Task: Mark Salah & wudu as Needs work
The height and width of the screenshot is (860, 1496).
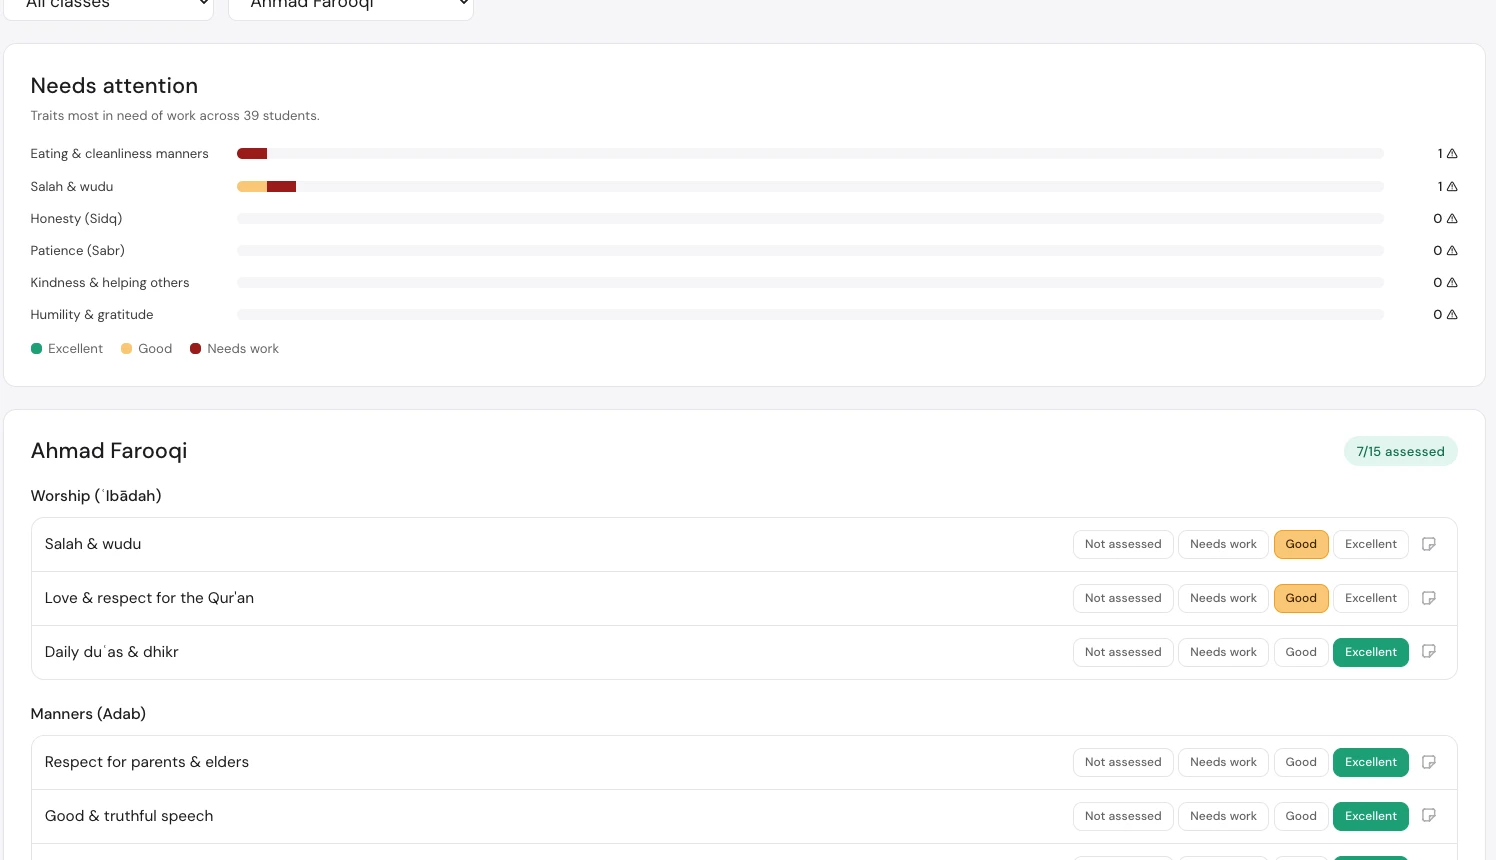Action: tap(1223, 544)
